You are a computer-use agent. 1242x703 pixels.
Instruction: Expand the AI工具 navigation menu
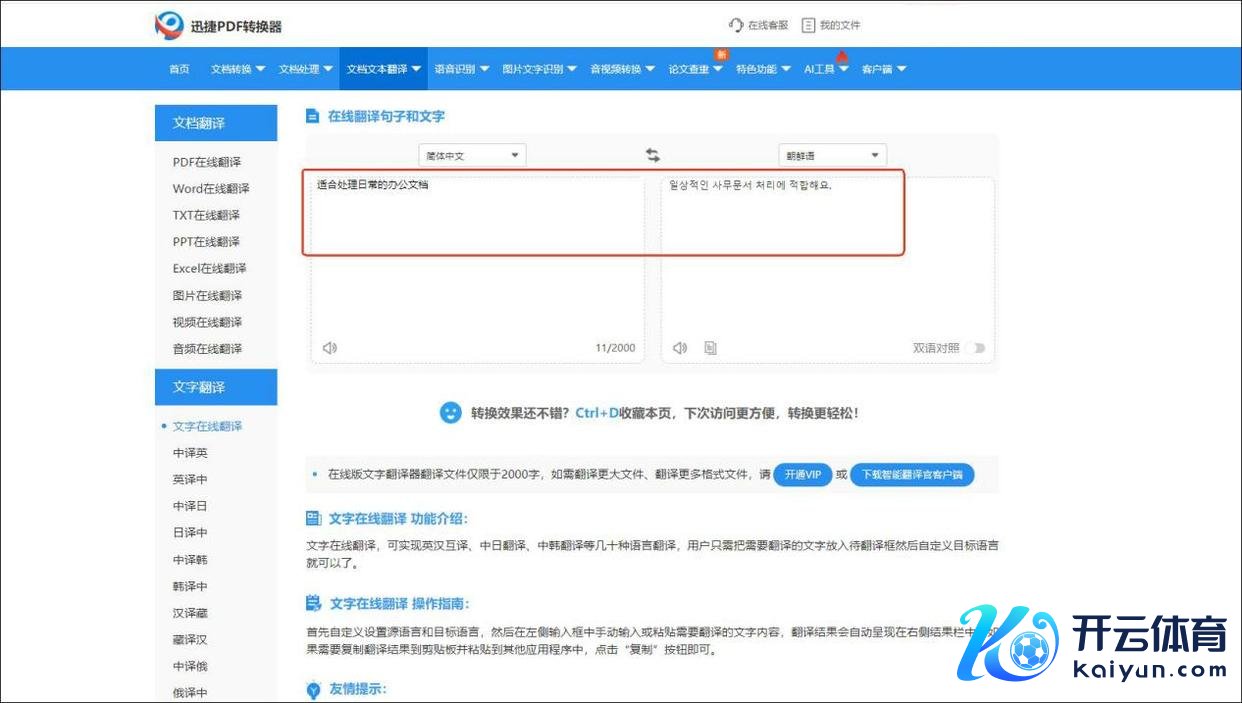pyautogui.click(x=826, y=69)
